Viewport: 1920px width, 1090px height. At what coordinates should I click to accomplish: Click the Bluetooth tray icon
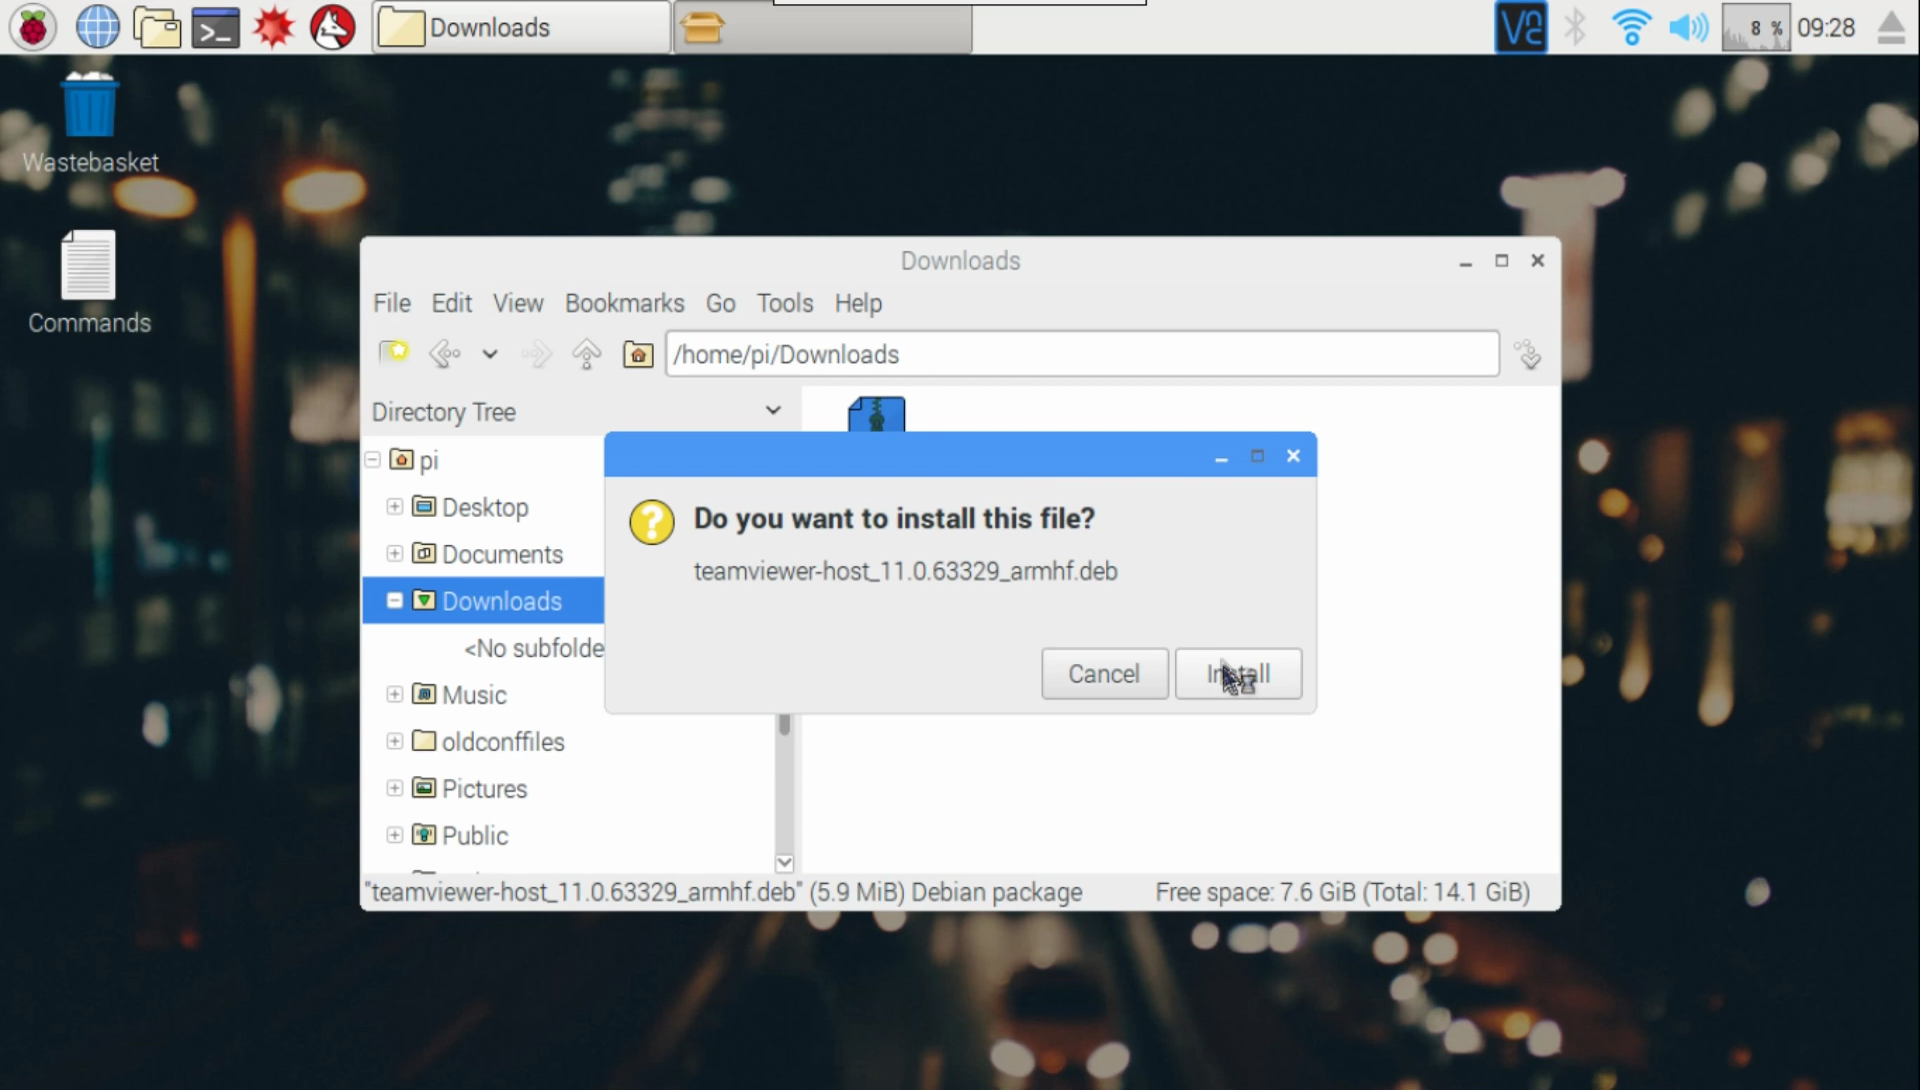1575,27
